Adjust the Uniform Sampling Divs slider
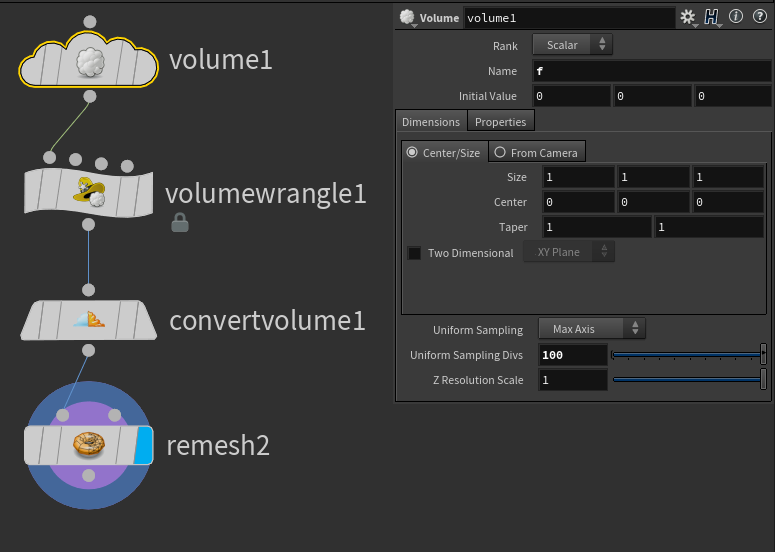The image size is (775, 552). 689,354
